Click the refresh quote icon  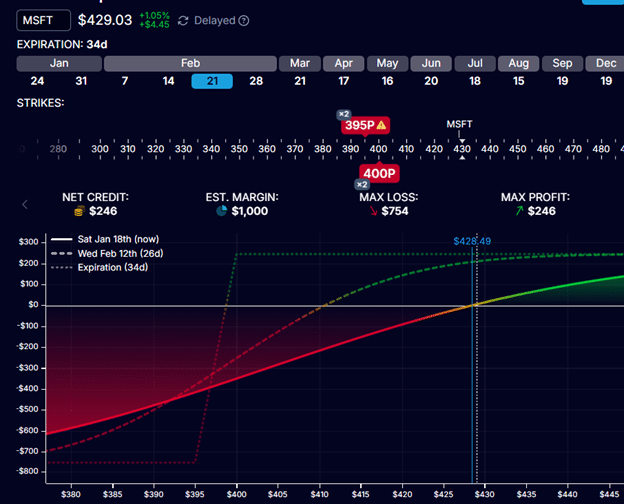tap(183, 21)
